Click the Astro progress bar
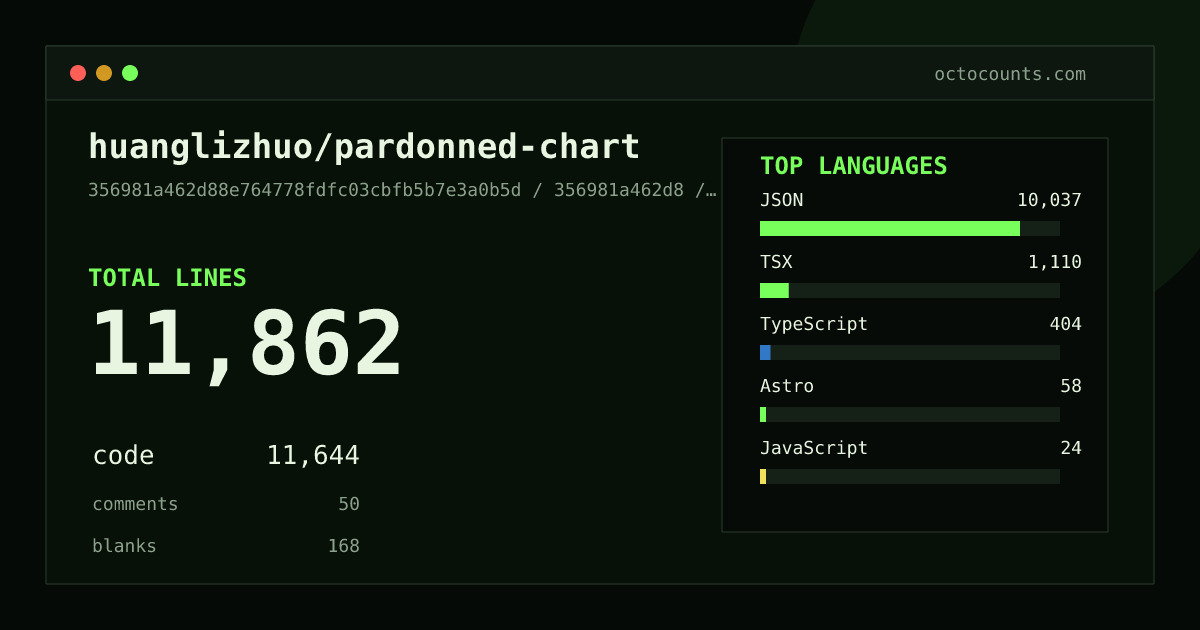Viewport: 1200px width, 630px height. click(763, 414)
